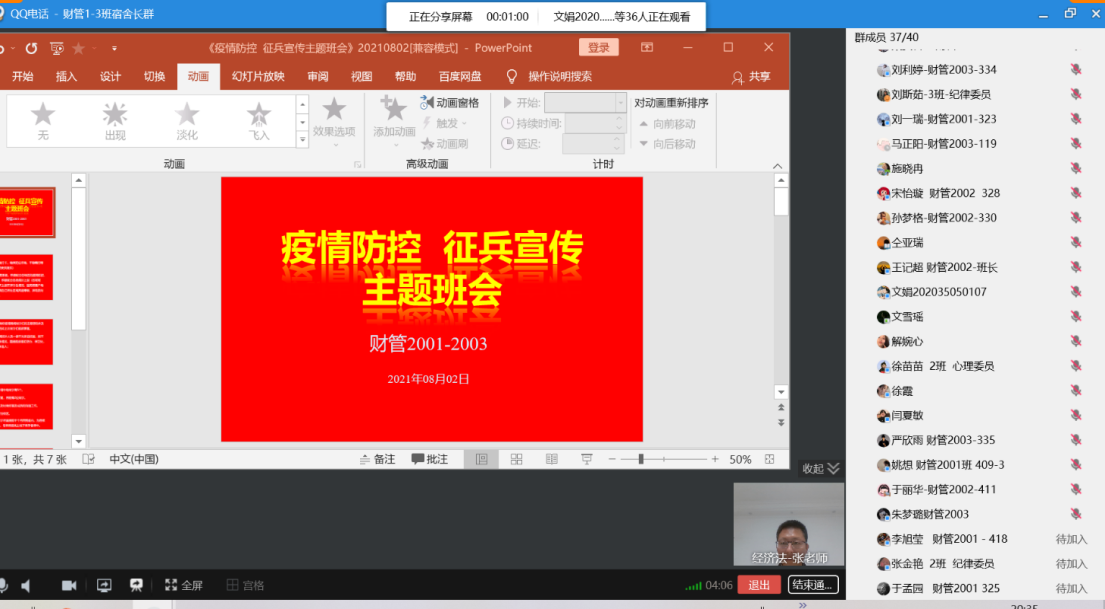Click the zoom slider in PowerPoint status bar

point(640,459)
